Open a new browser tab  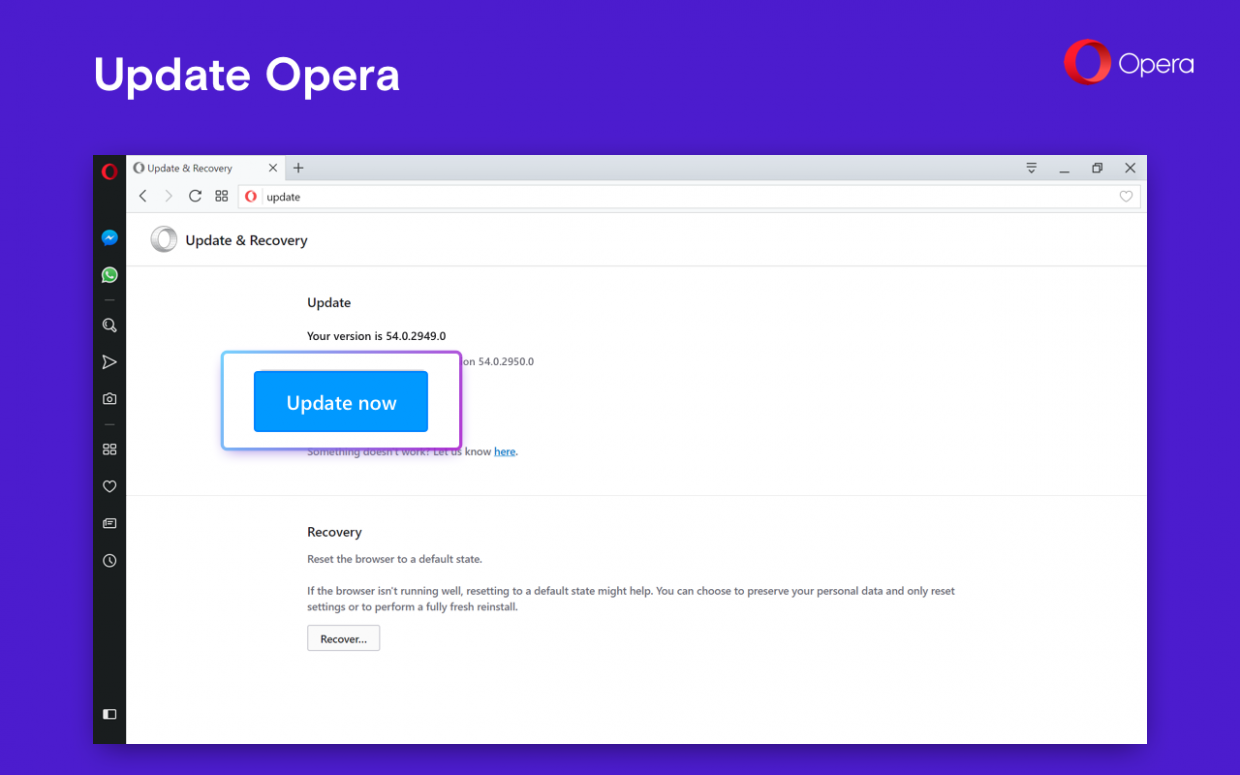pos(297,168)
